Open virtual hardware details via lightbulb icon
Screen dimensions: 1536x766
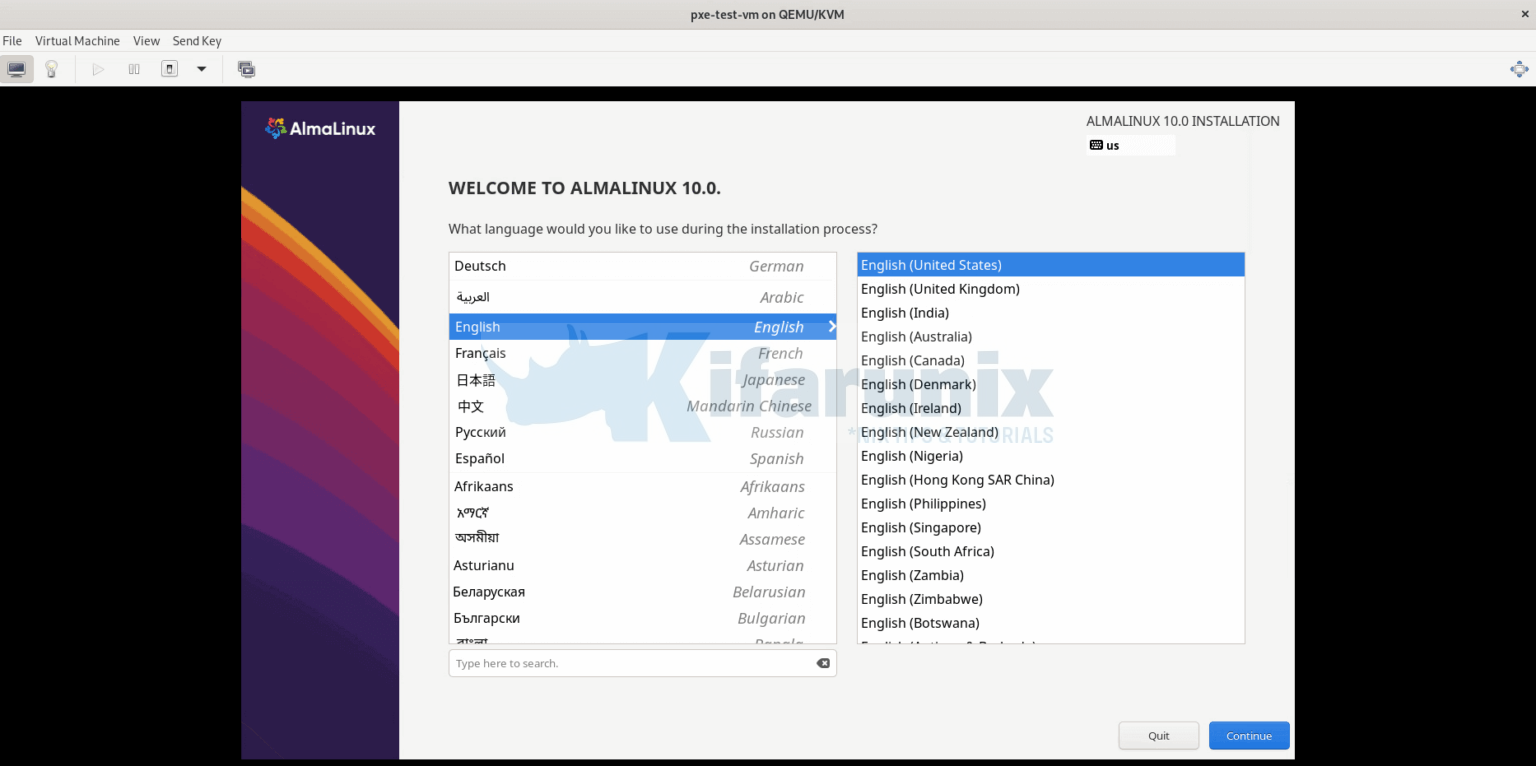pyautogui.click(x=53, y=68)
